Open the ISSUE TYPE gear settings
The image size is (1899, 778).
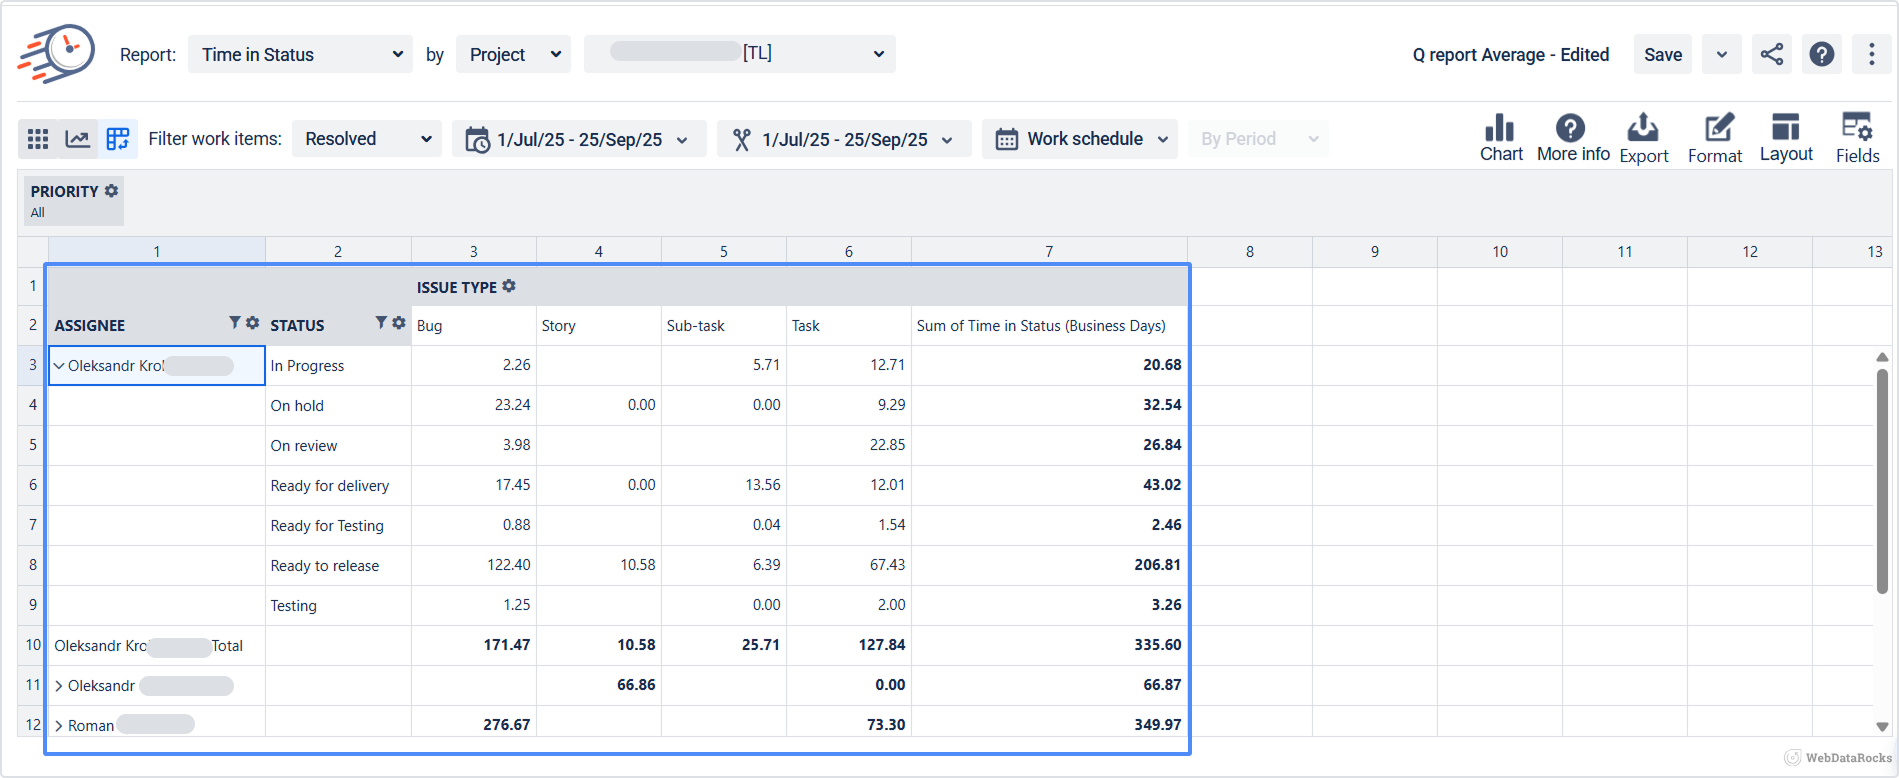(509, 286)
